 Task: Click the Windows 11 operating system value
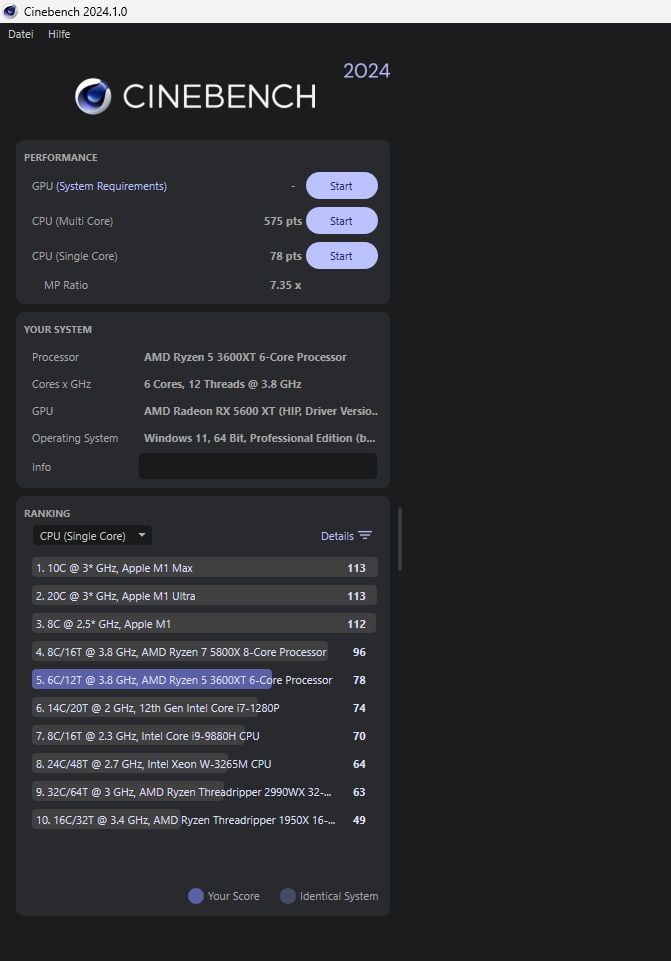point(259,438)
